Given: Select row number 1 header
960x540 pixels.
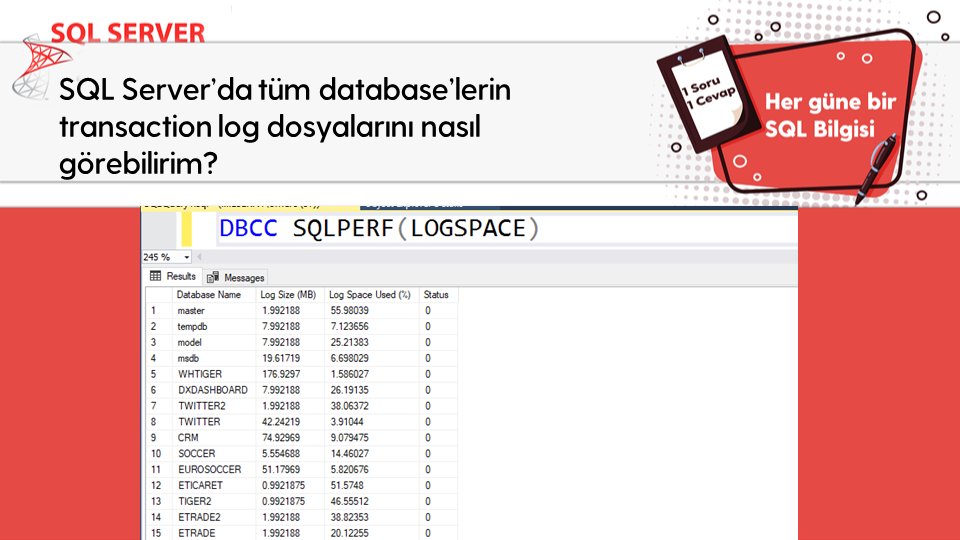Looking at the screenshot, I should point(159,310).
